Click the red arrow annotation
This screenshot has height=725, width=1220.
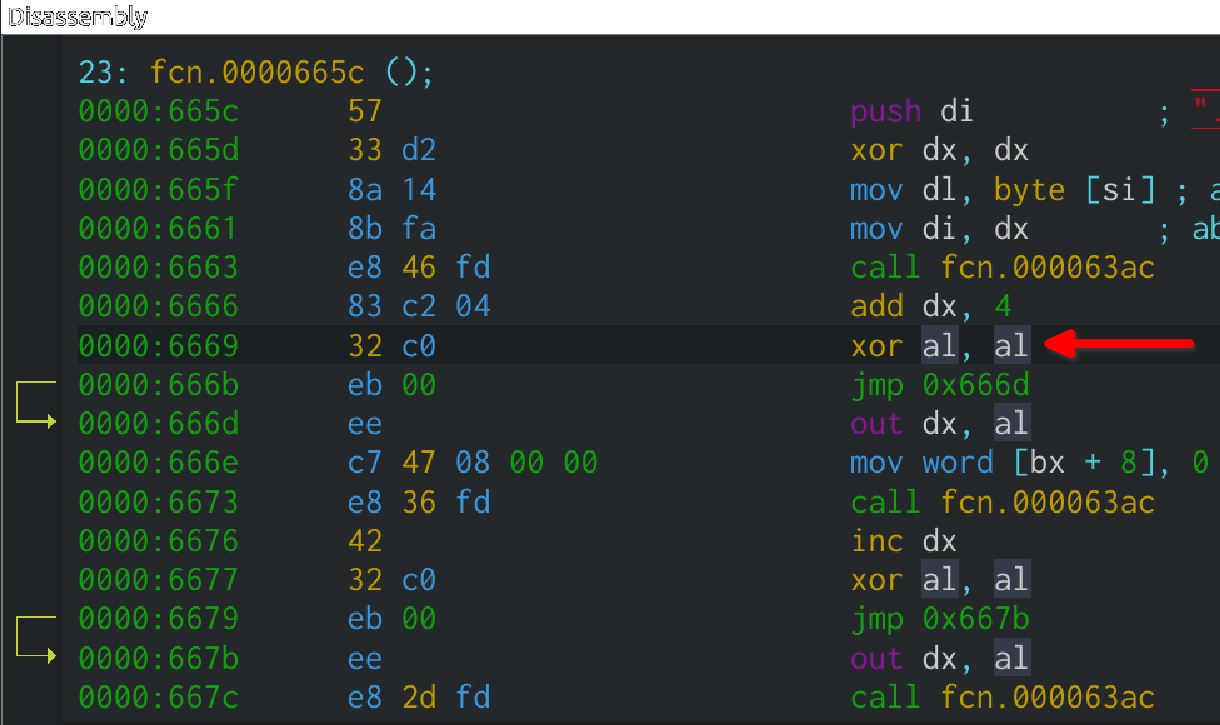coord(1119,345)
